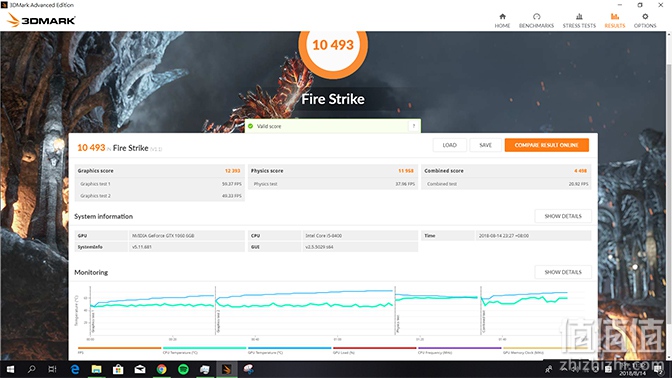This screenshot has width=672, height=378.
Task: Open Spotify from the taskbar
Action: tap(183, 369)
